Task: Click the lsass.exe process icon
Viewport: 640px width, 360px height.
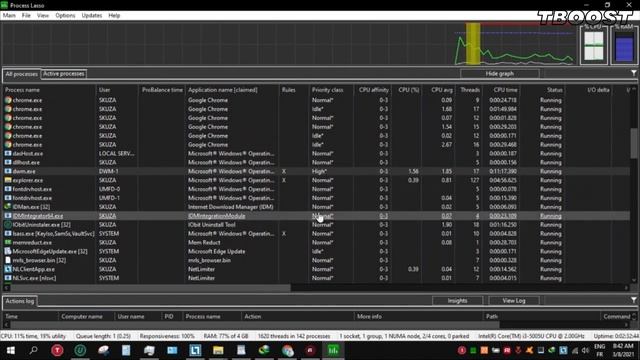Action: coord(8,233)
